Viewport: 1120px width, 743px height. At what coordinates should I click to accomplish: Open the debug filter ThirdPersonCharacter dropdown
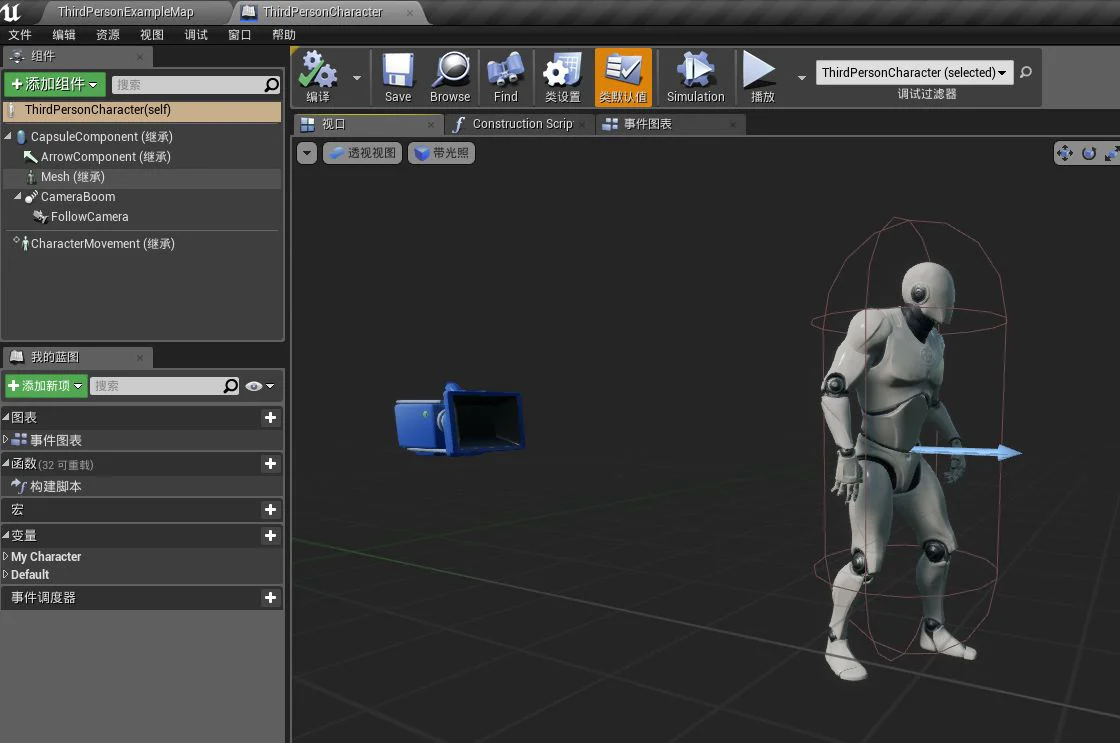(x=914, y=73)
